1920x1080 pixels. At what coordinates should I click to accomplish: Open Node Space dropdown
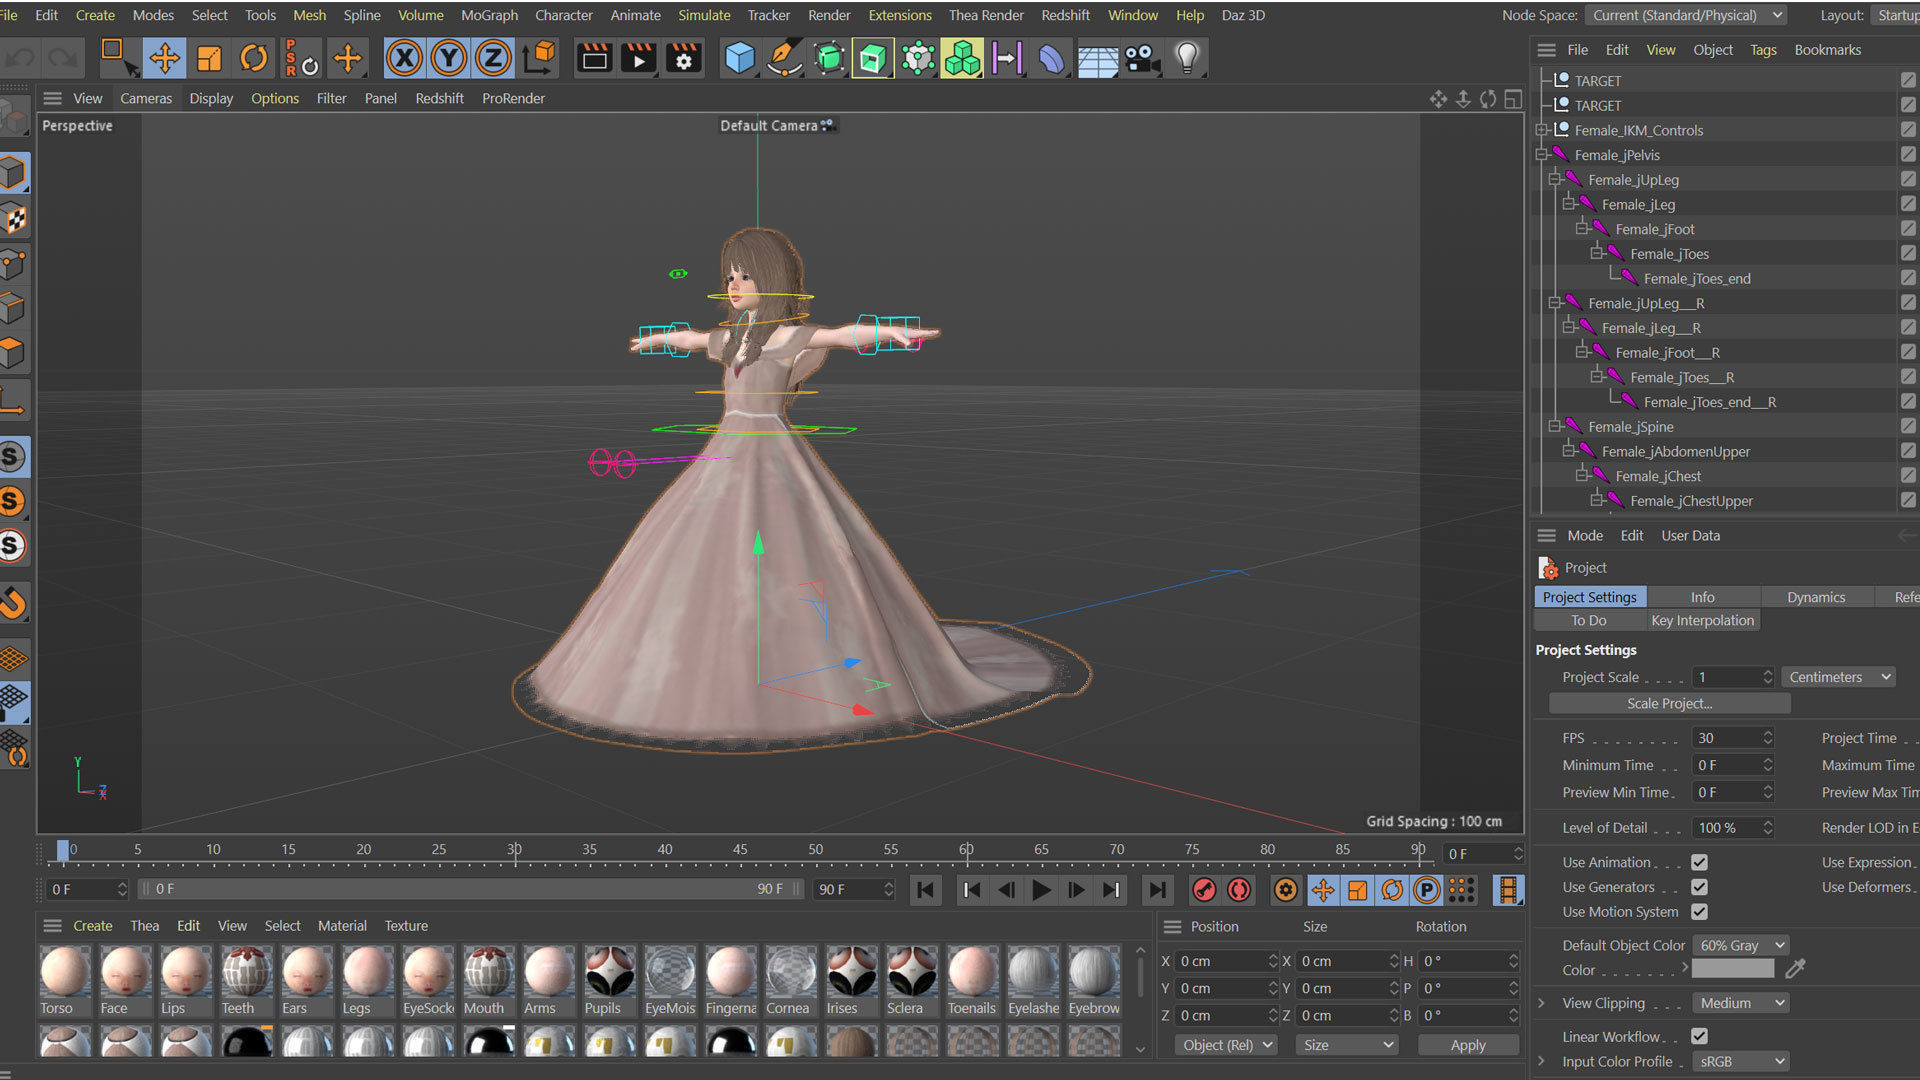point(1686,15)
